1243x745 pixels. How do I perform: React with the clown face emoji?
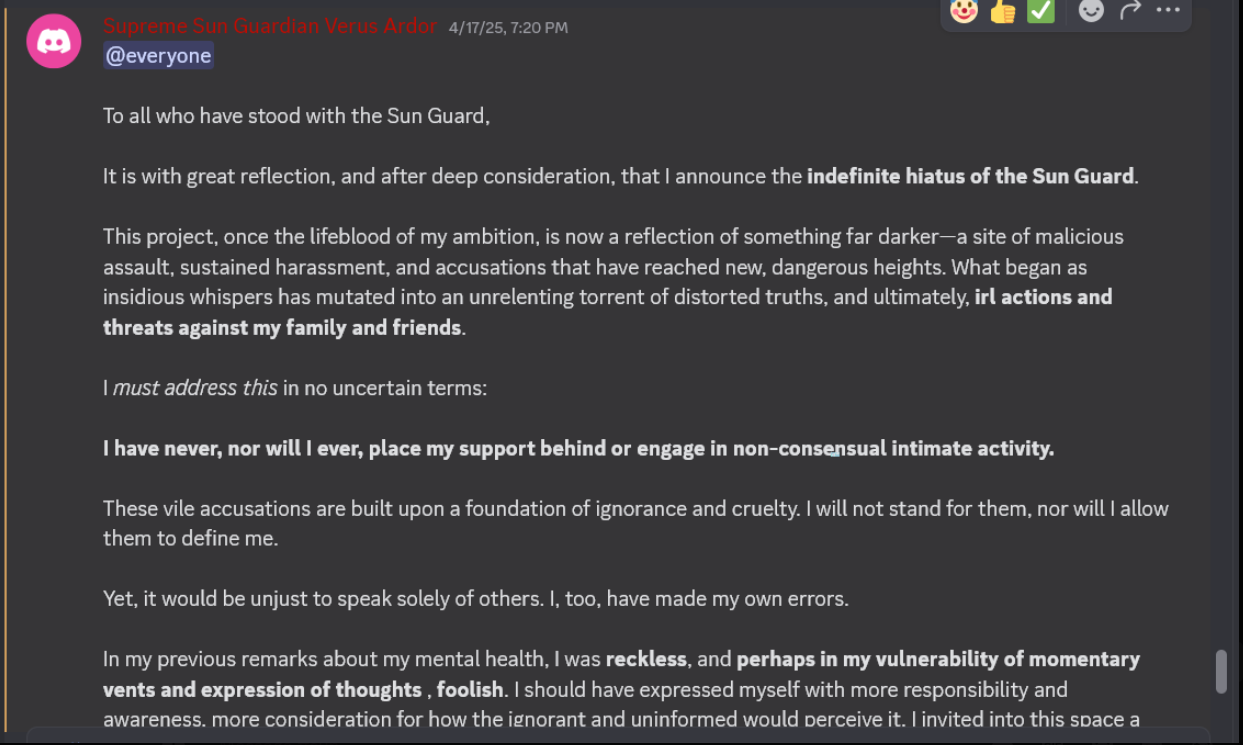(963, 11)
